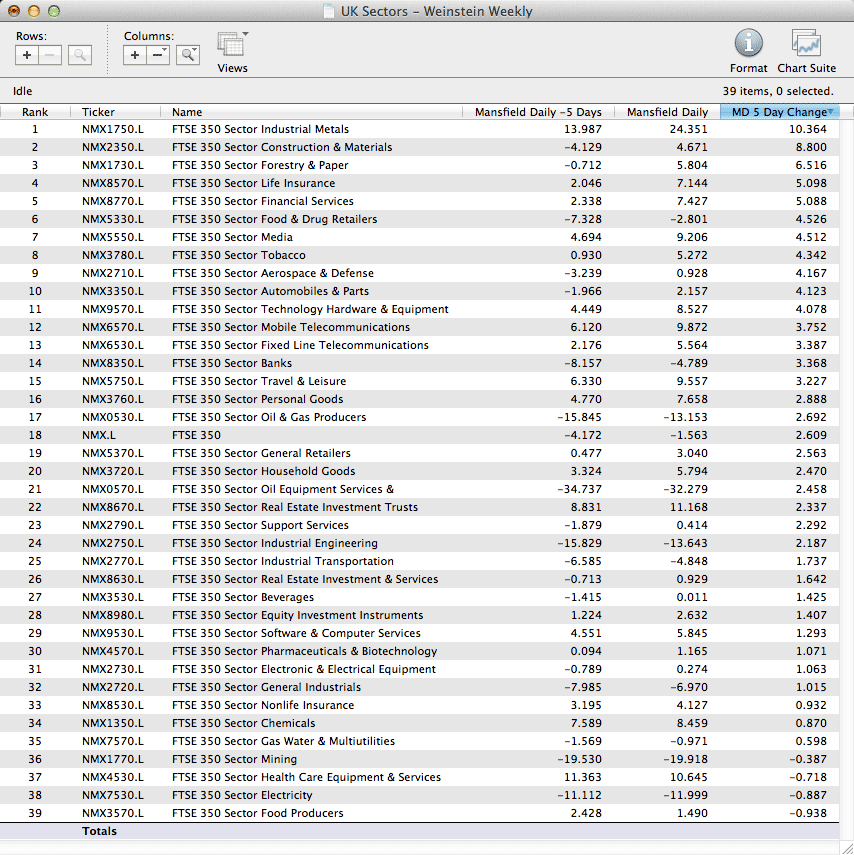Viewport: 854px width, 855px height.
Task: Open the remove column minus dropdown
Action: 159,55
